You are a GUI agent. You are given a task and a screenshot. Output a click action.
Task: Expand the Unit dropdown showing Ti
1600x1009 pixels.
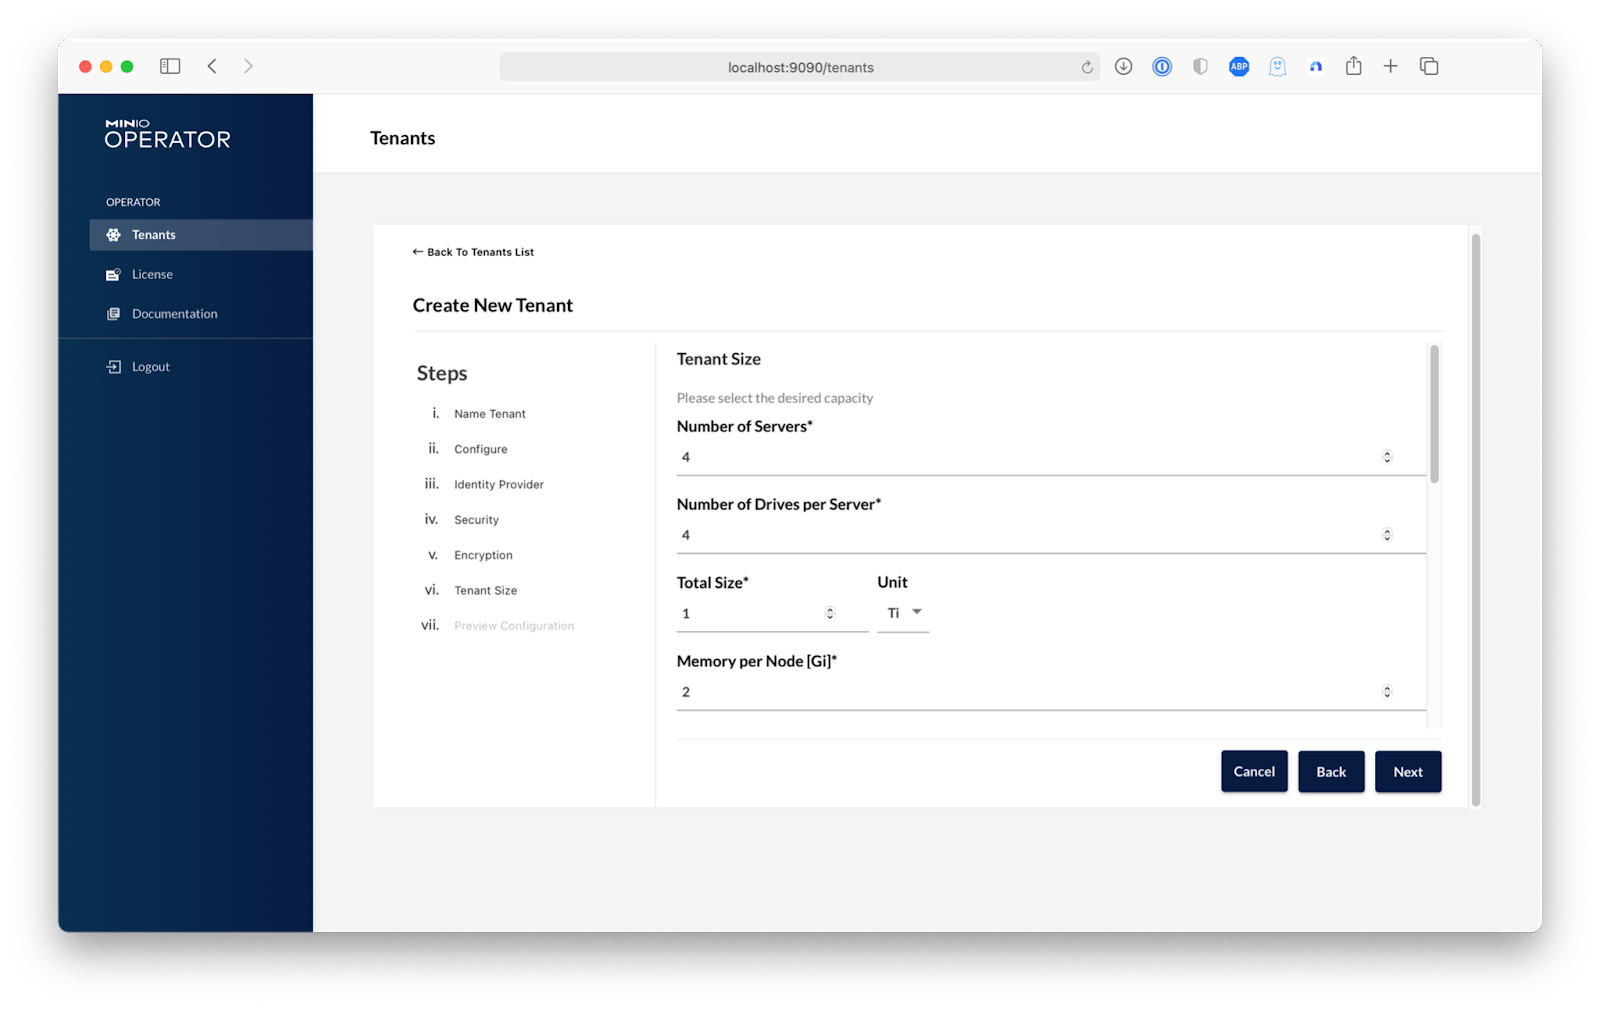(904, 613)
